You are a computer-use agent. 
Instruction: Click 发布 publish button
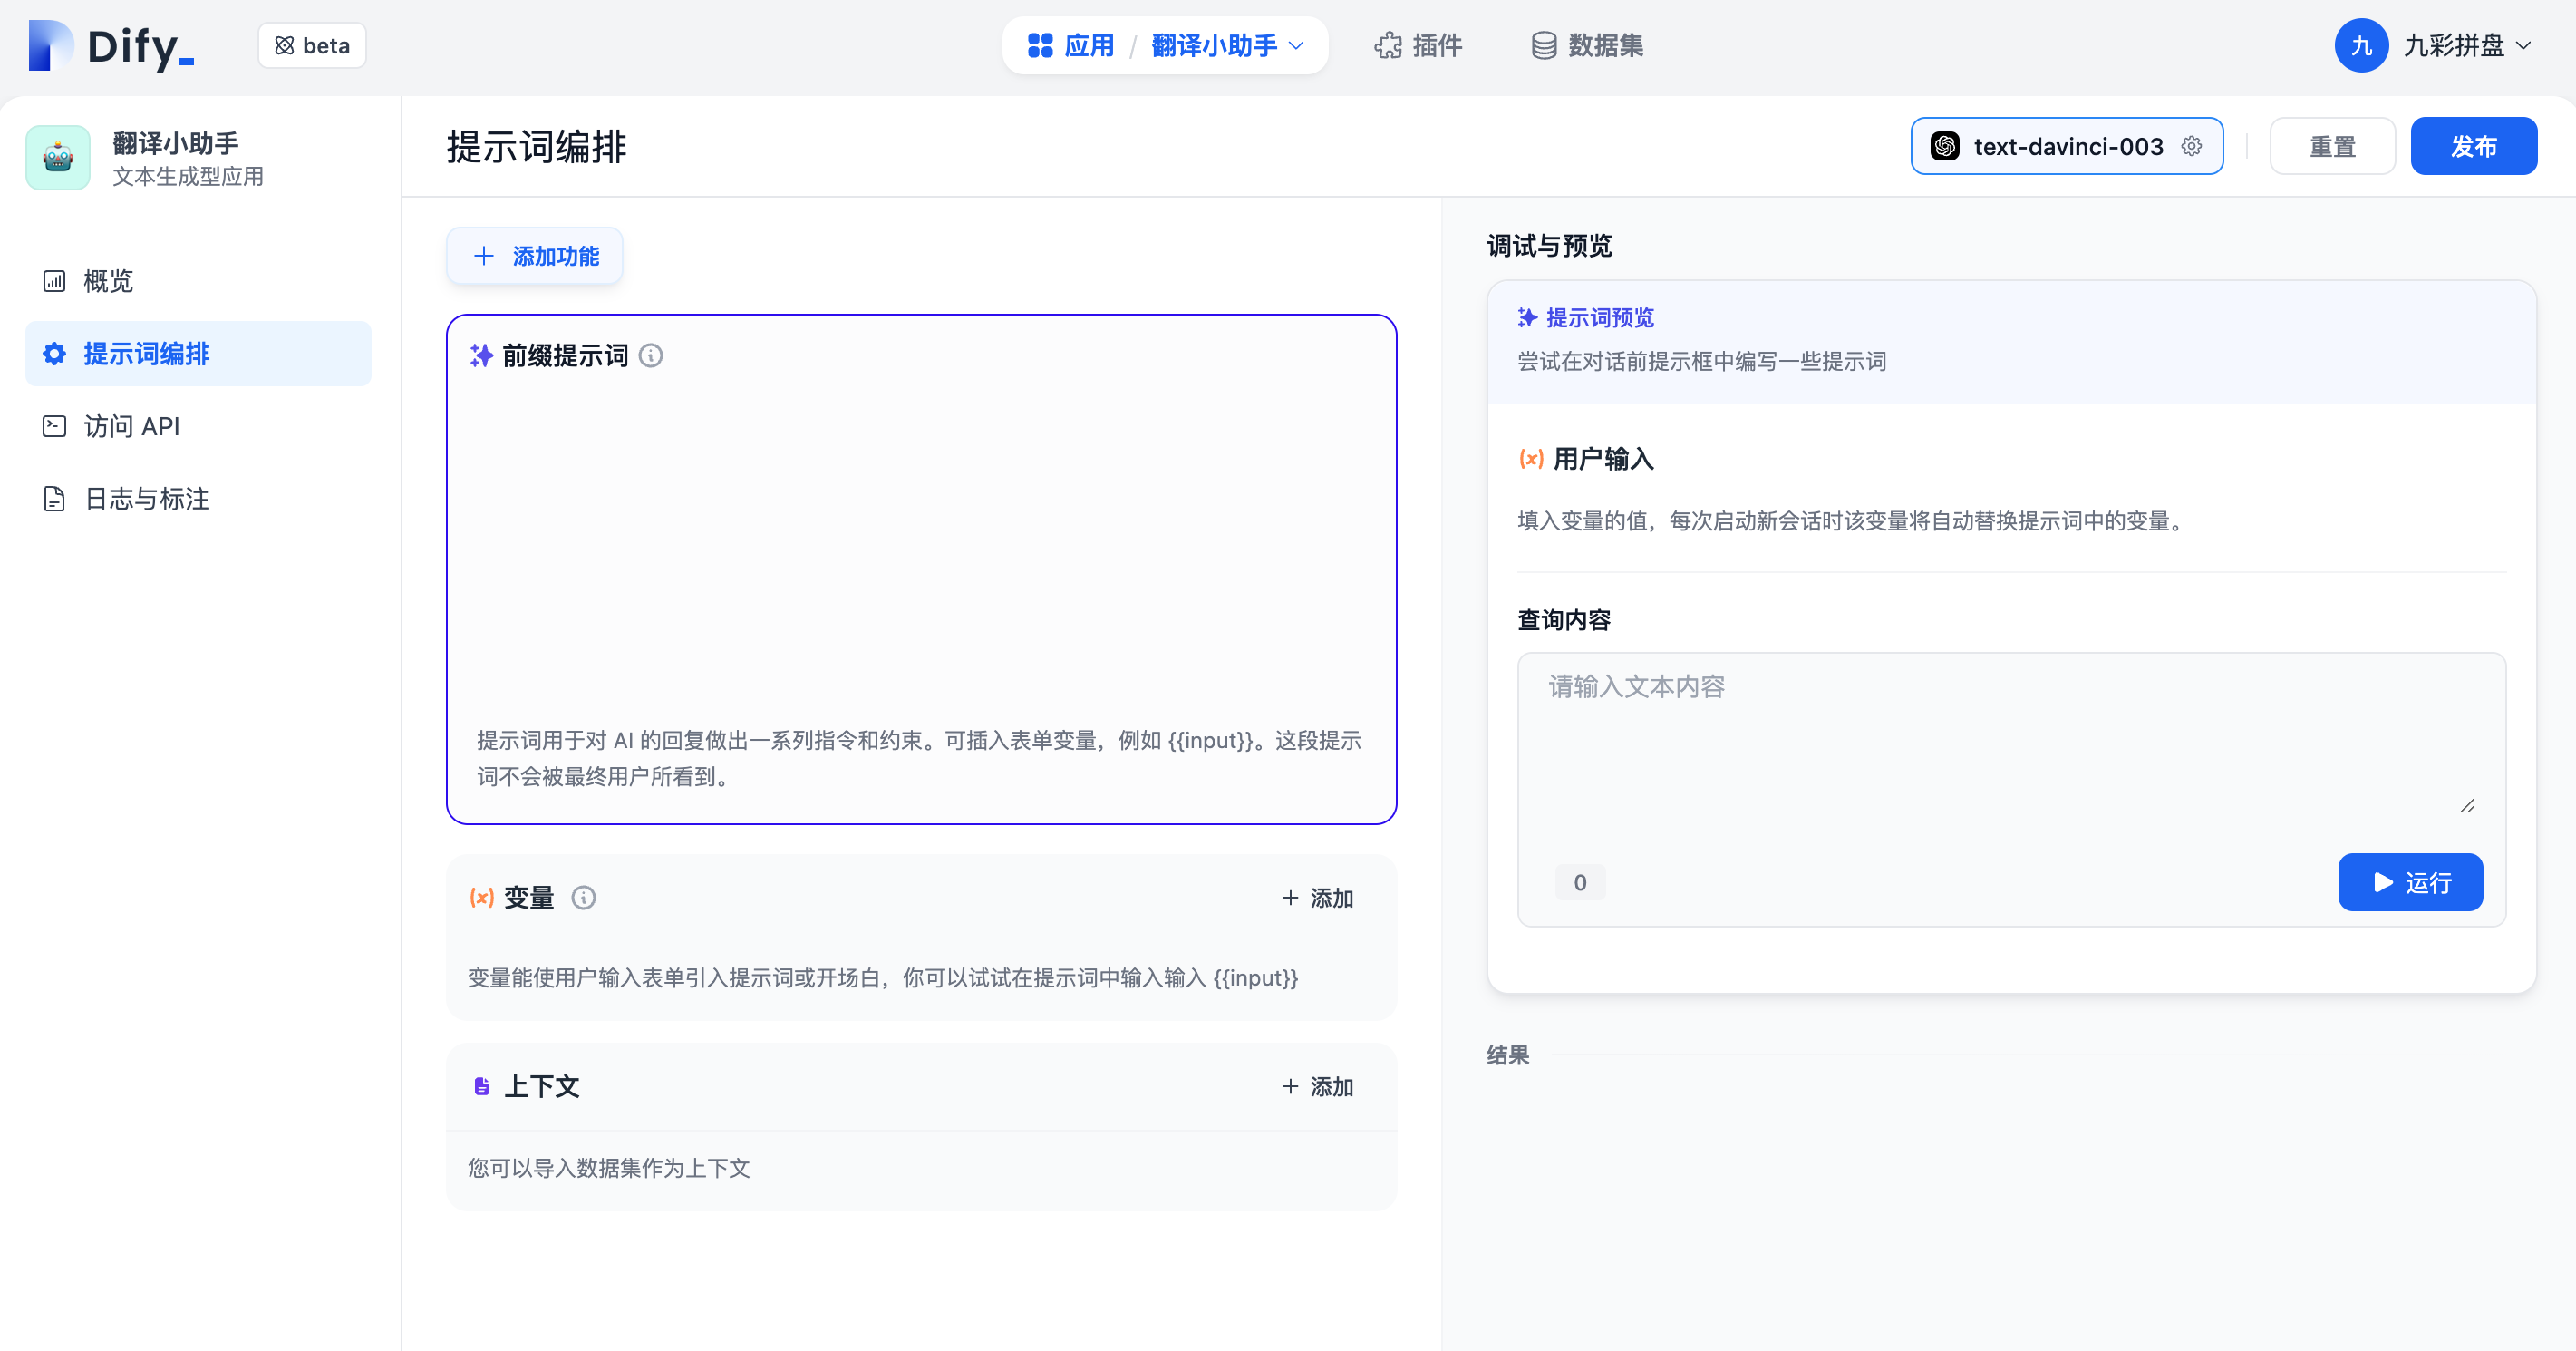point(2472,146)
